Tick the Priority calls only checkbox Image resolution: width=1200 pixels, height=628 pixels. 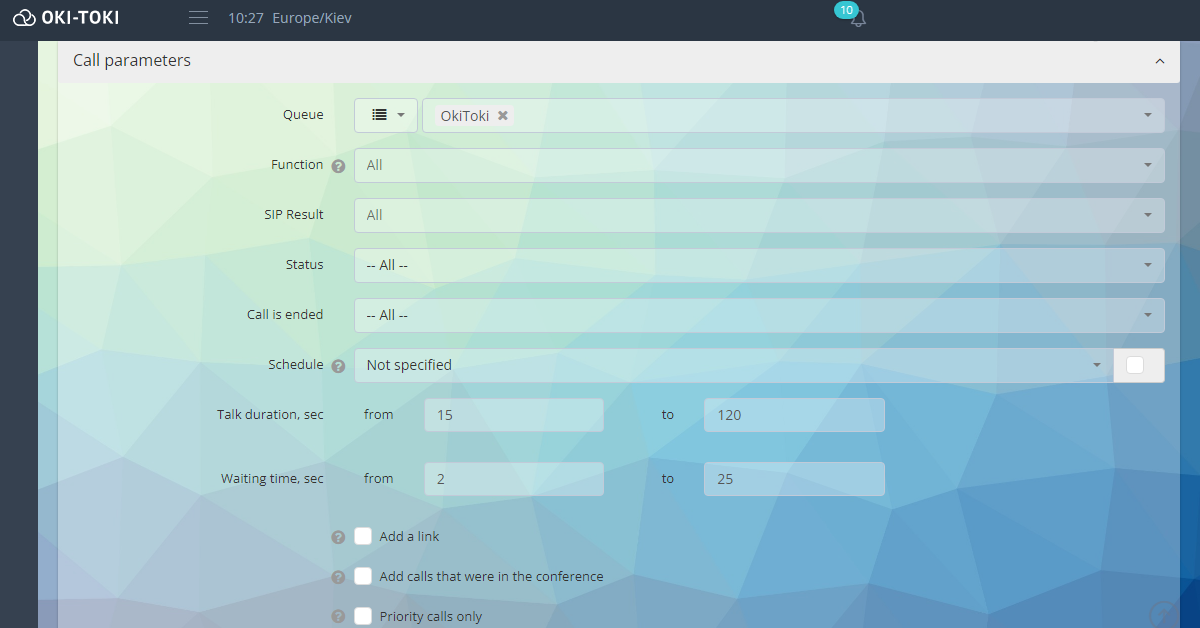click(x=363, y=616)
